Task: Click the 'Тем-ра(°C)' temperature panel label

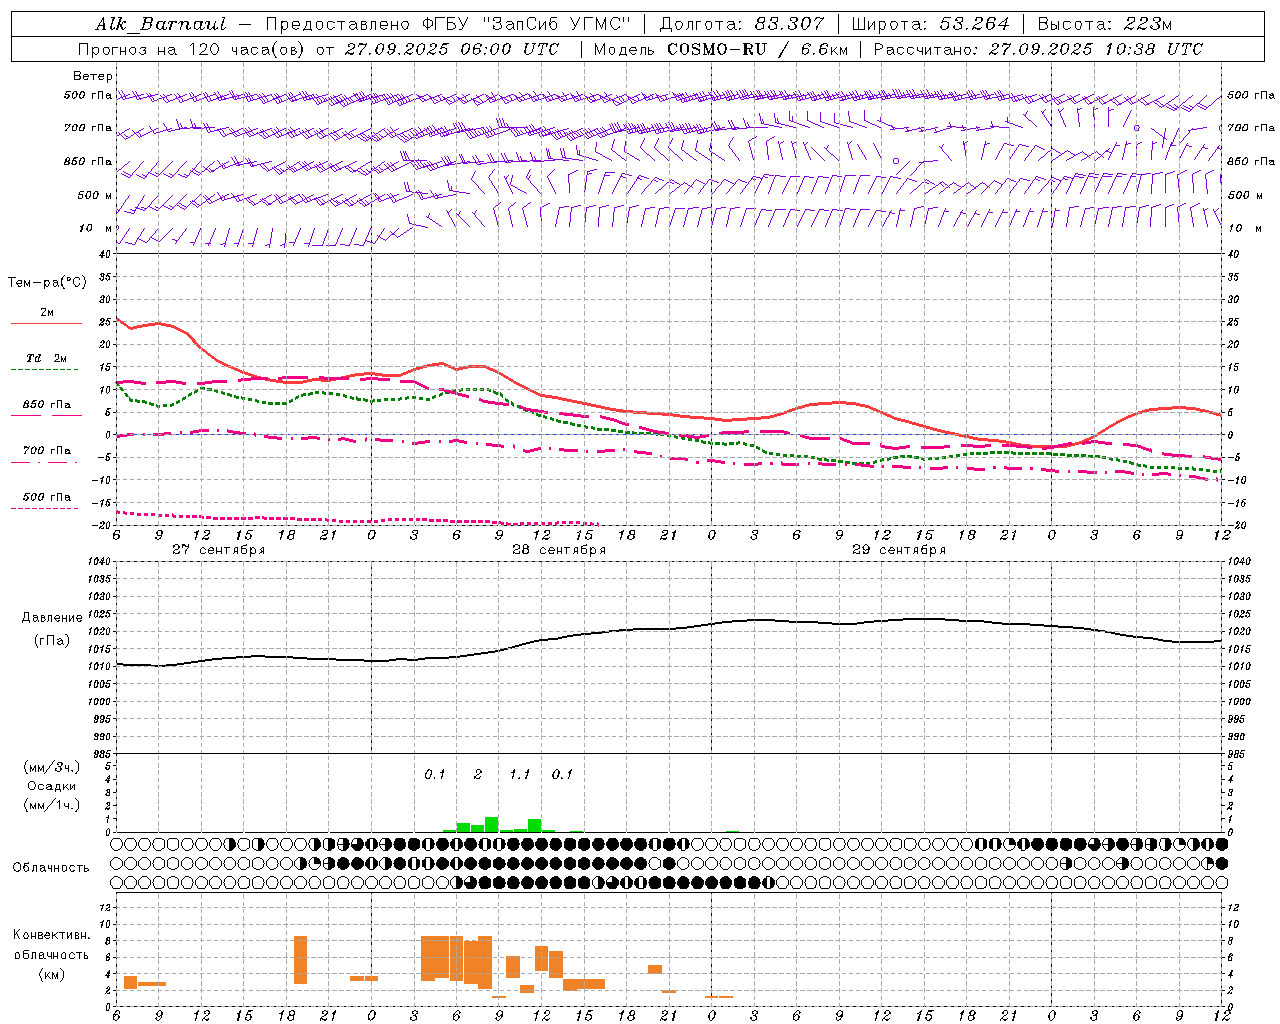Action: click(47, 283)
